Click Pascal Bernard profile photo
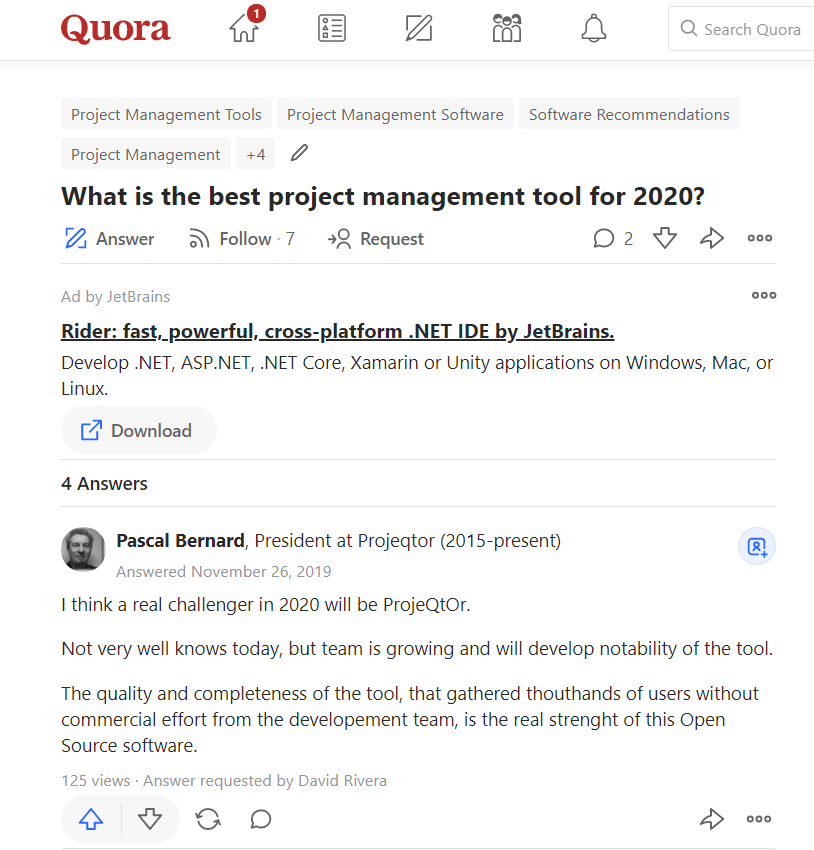This screenshot has height=850, width=814. tap(83, 549)
